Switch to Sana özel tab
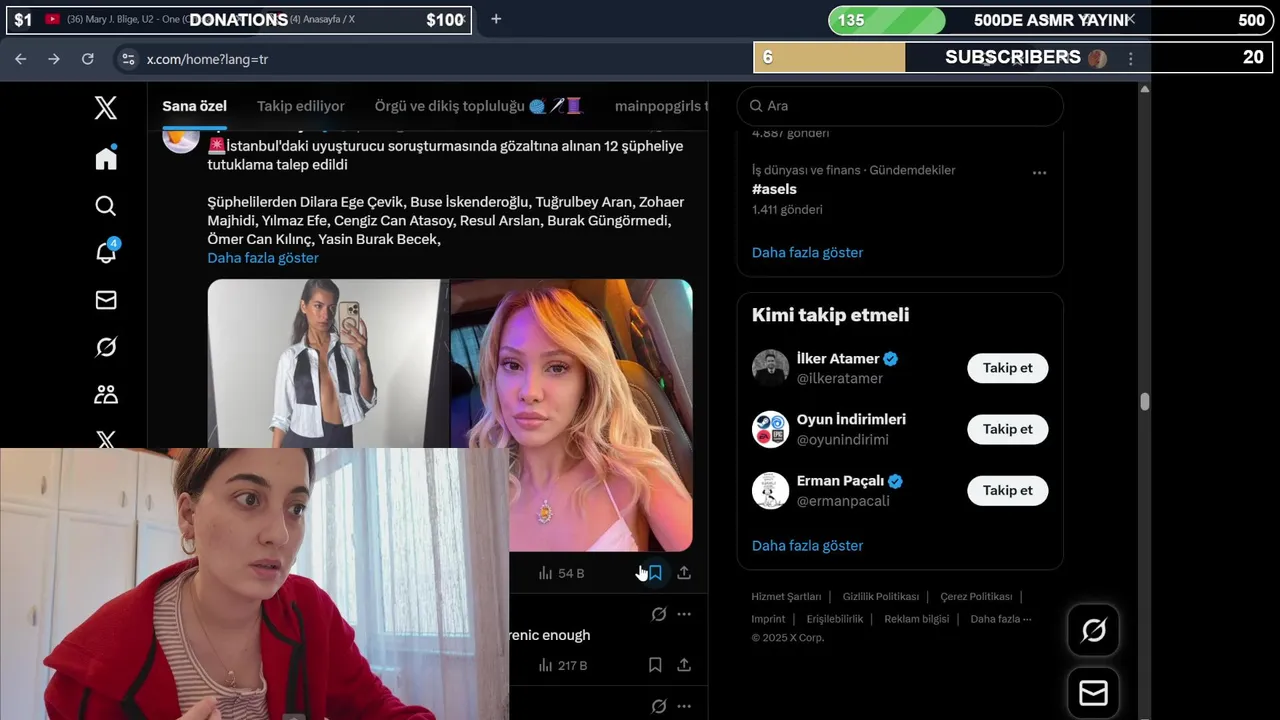Image resolution: width=1280 pixels, height=720 pixels. [195, 106]
